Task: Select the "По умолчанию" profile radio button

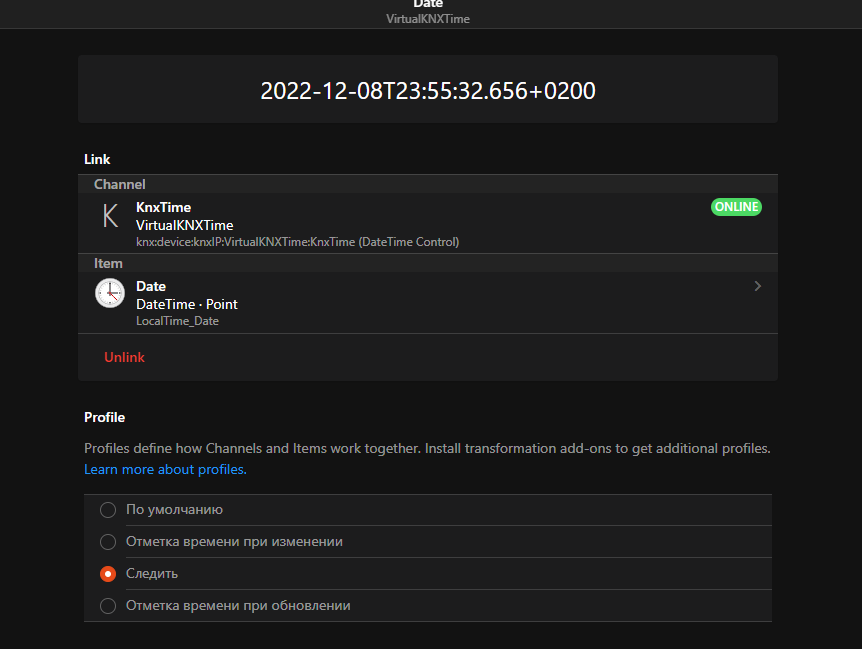Action: 108,510
